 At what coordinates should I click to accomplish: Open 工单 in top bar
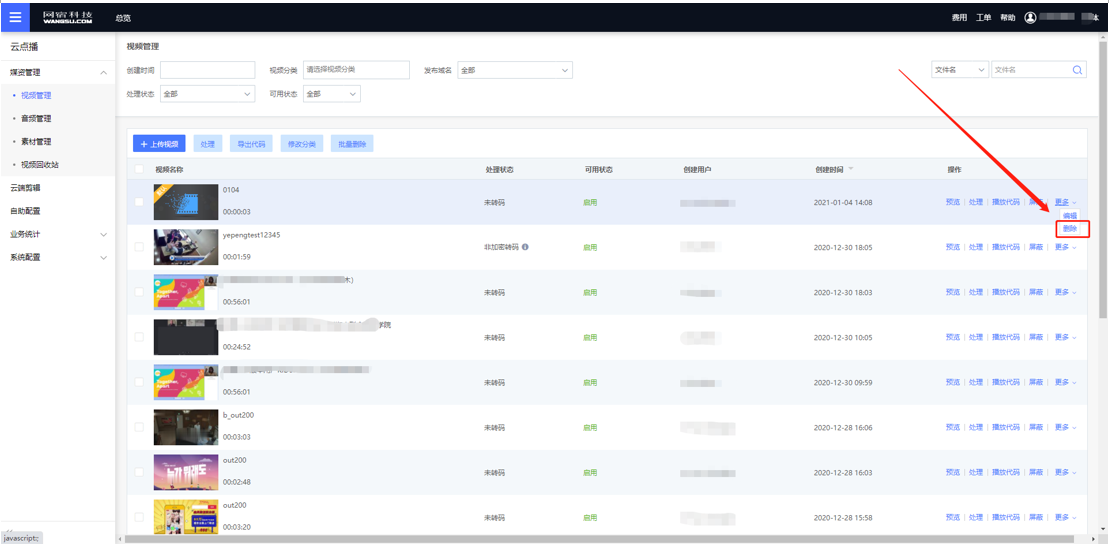pos(983,18)
